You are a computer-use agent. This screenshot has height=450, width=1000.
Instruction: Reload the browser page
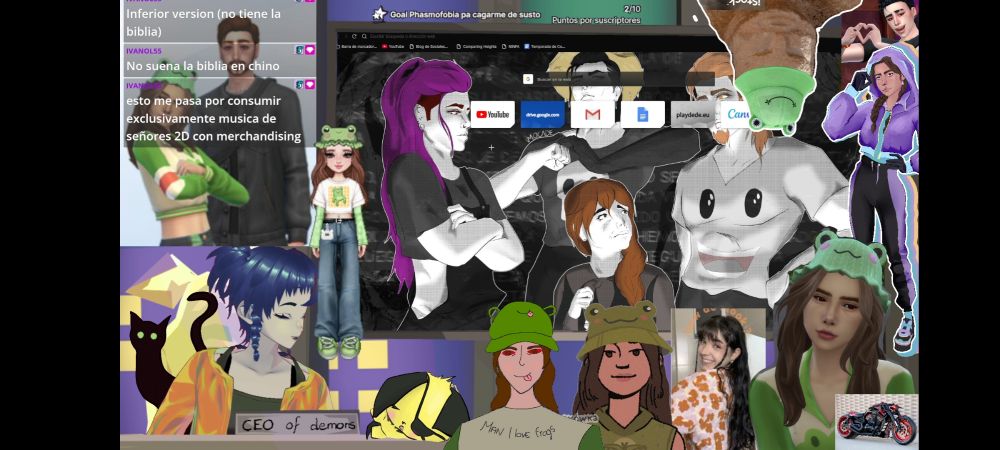(x=354, y=36)
